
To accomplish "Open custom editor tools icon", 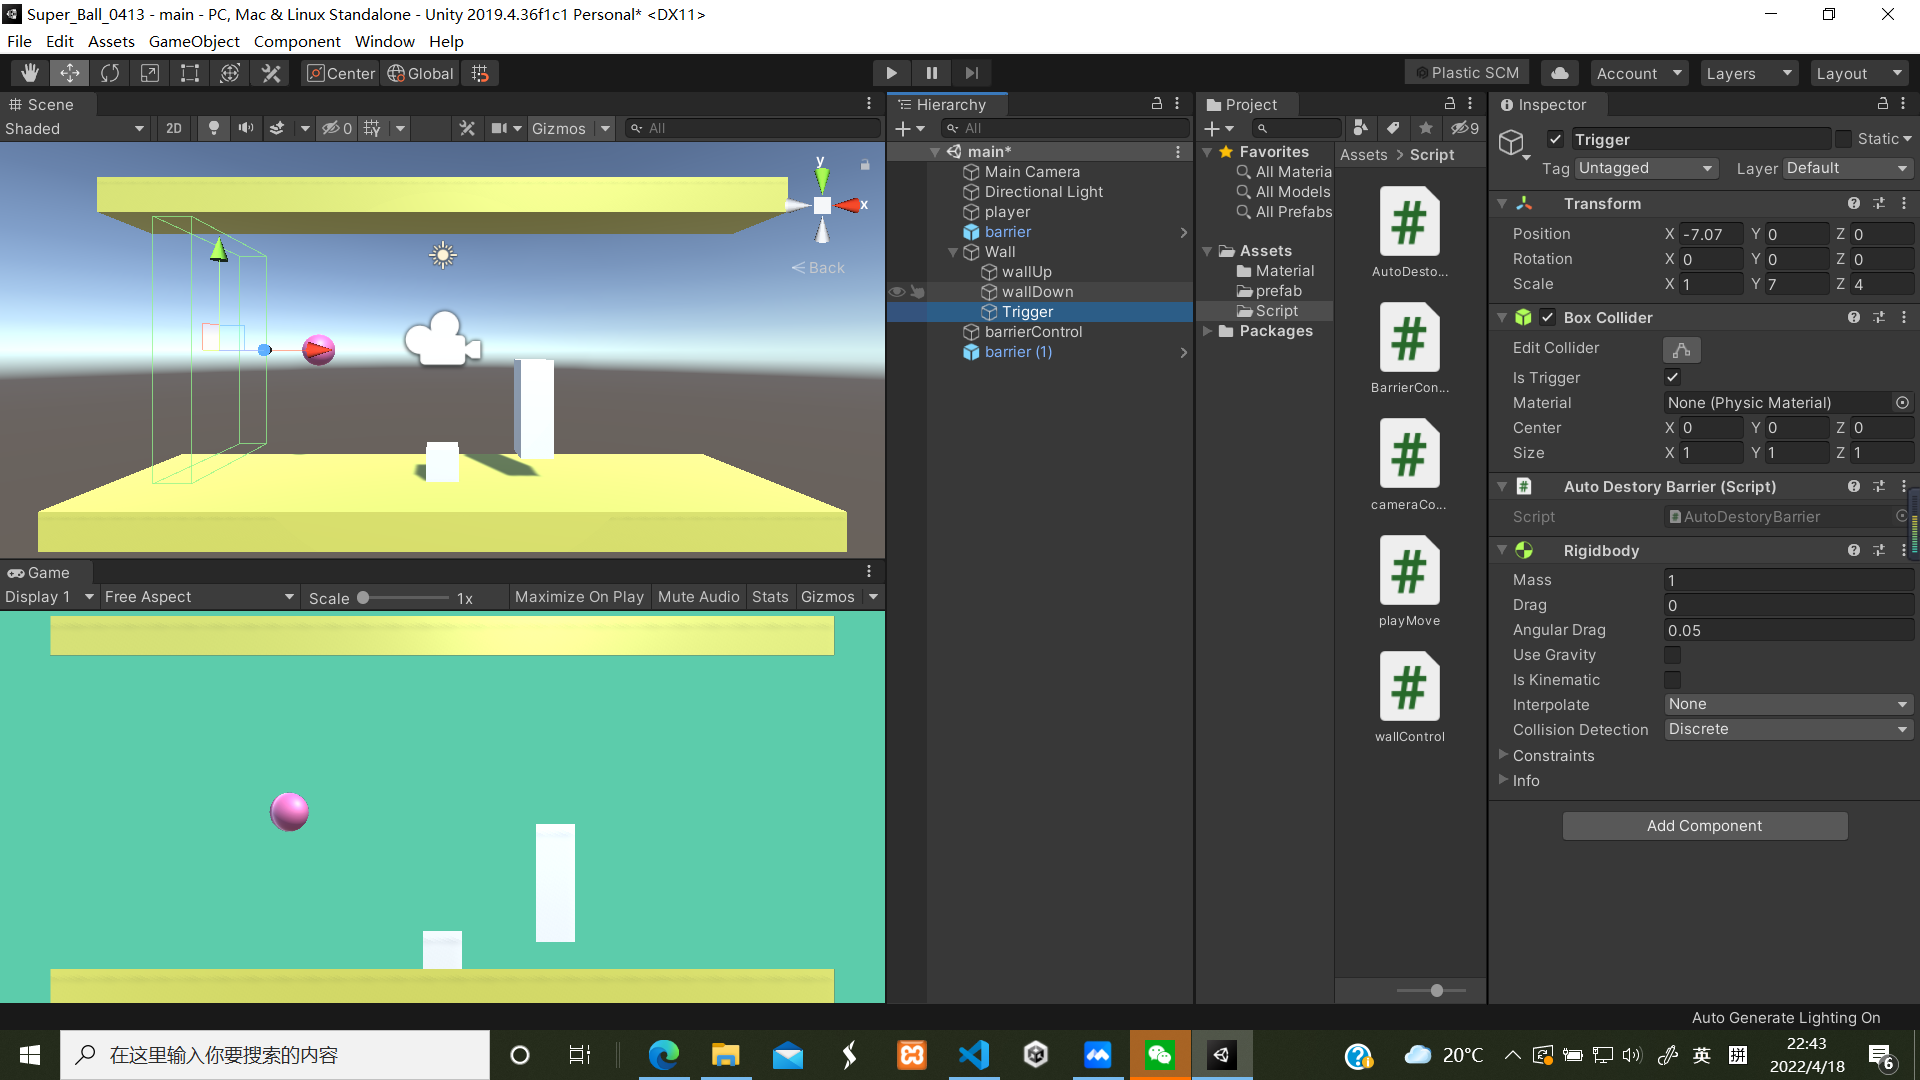I will [x=271, y=73].
